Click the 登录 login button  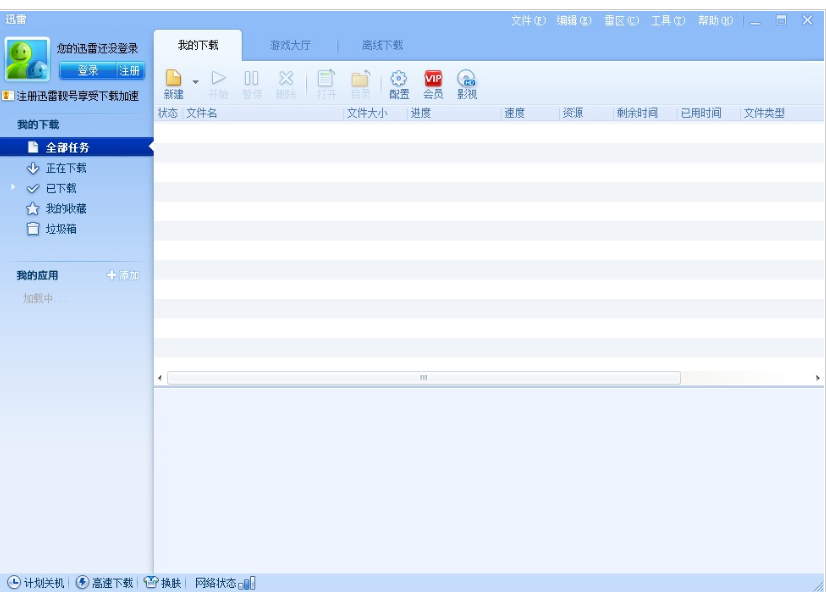pyautogui.click(x=87, y=71)
